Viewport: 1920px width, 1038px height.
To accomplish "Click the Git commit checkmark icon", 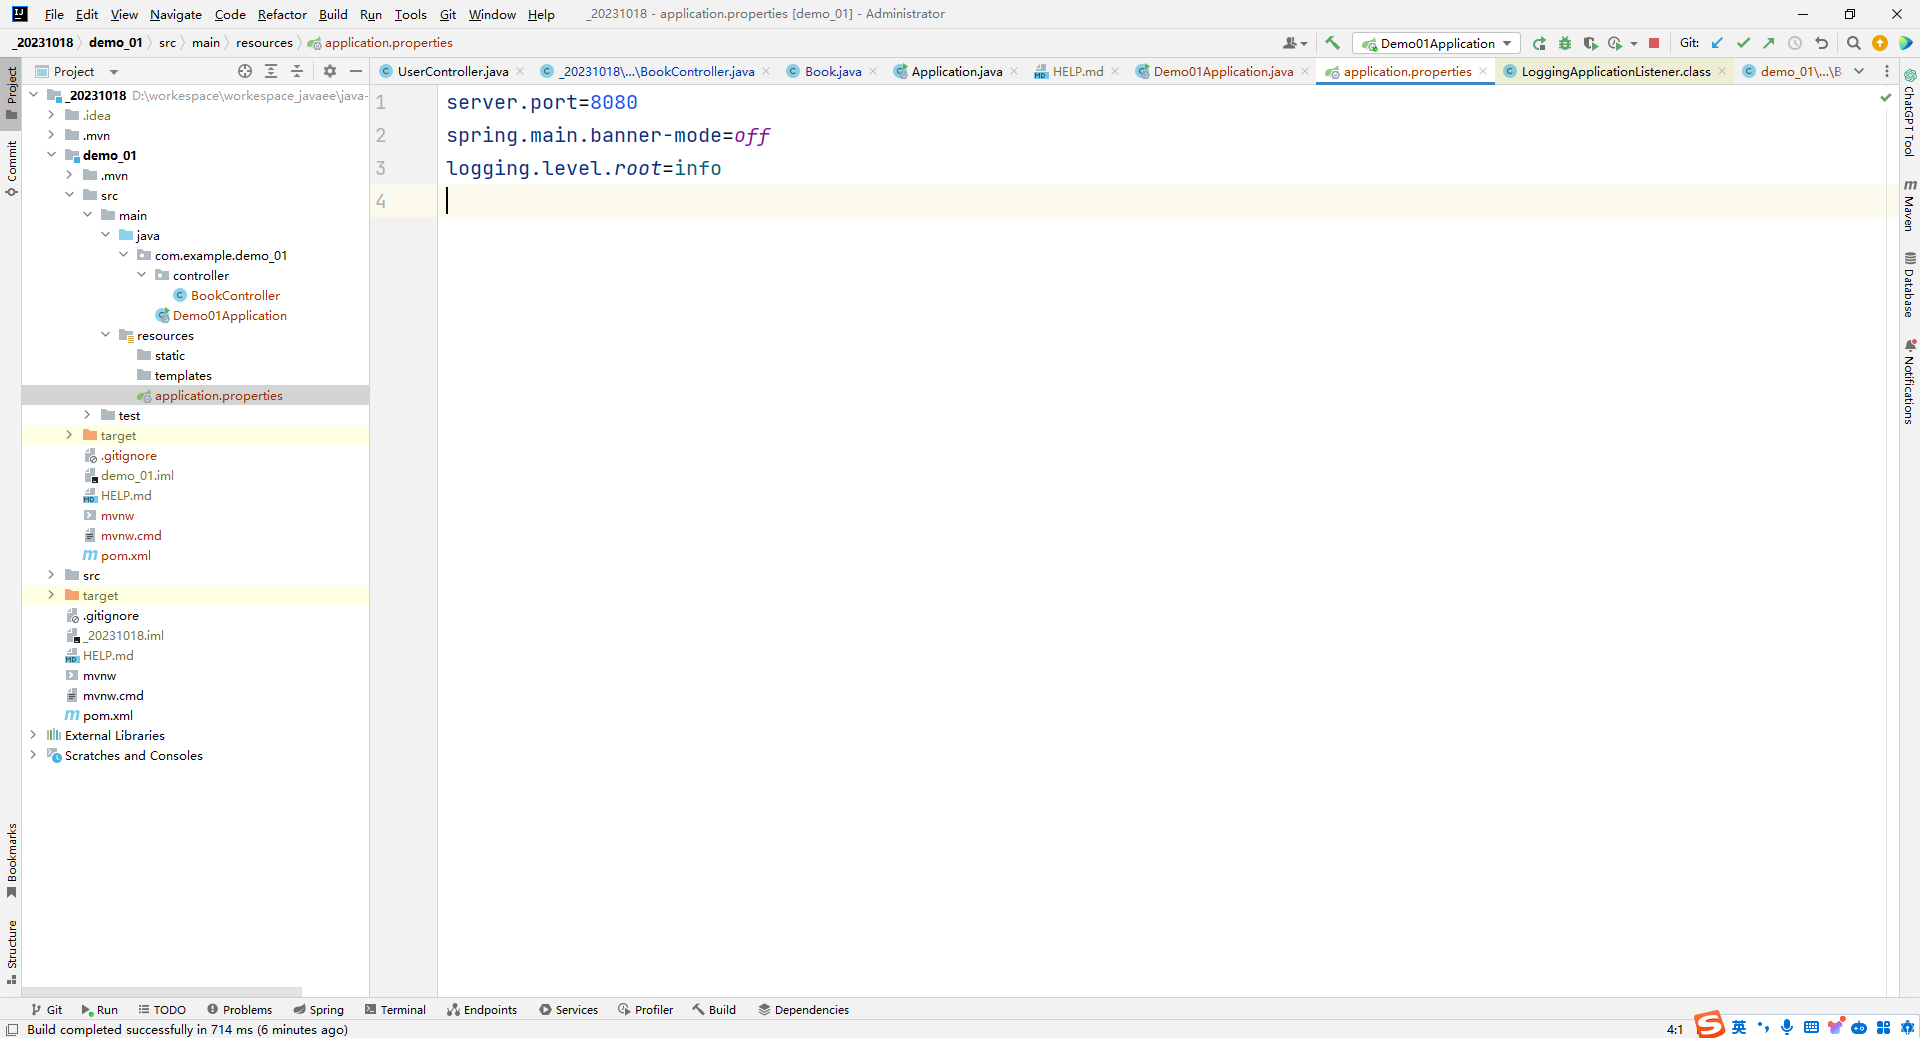I will [x=1743, y=43].
